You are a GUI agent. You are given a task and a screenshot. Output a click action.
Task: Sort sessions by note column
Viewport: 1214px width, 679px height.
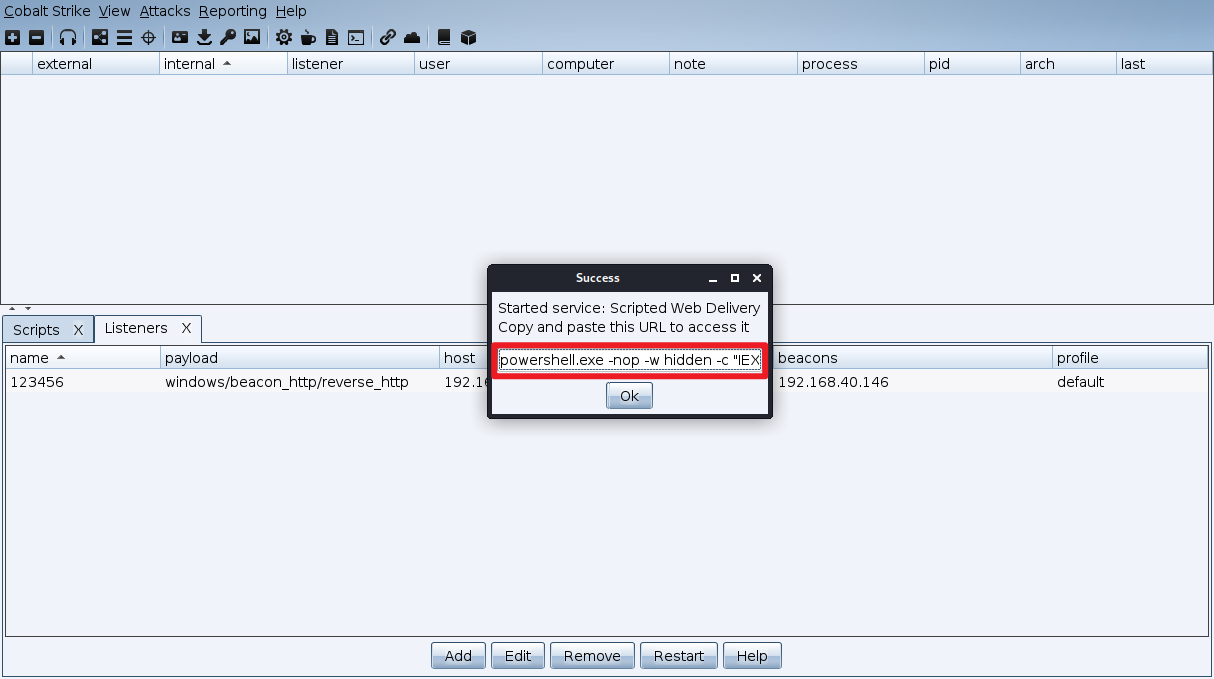[733, 64]
